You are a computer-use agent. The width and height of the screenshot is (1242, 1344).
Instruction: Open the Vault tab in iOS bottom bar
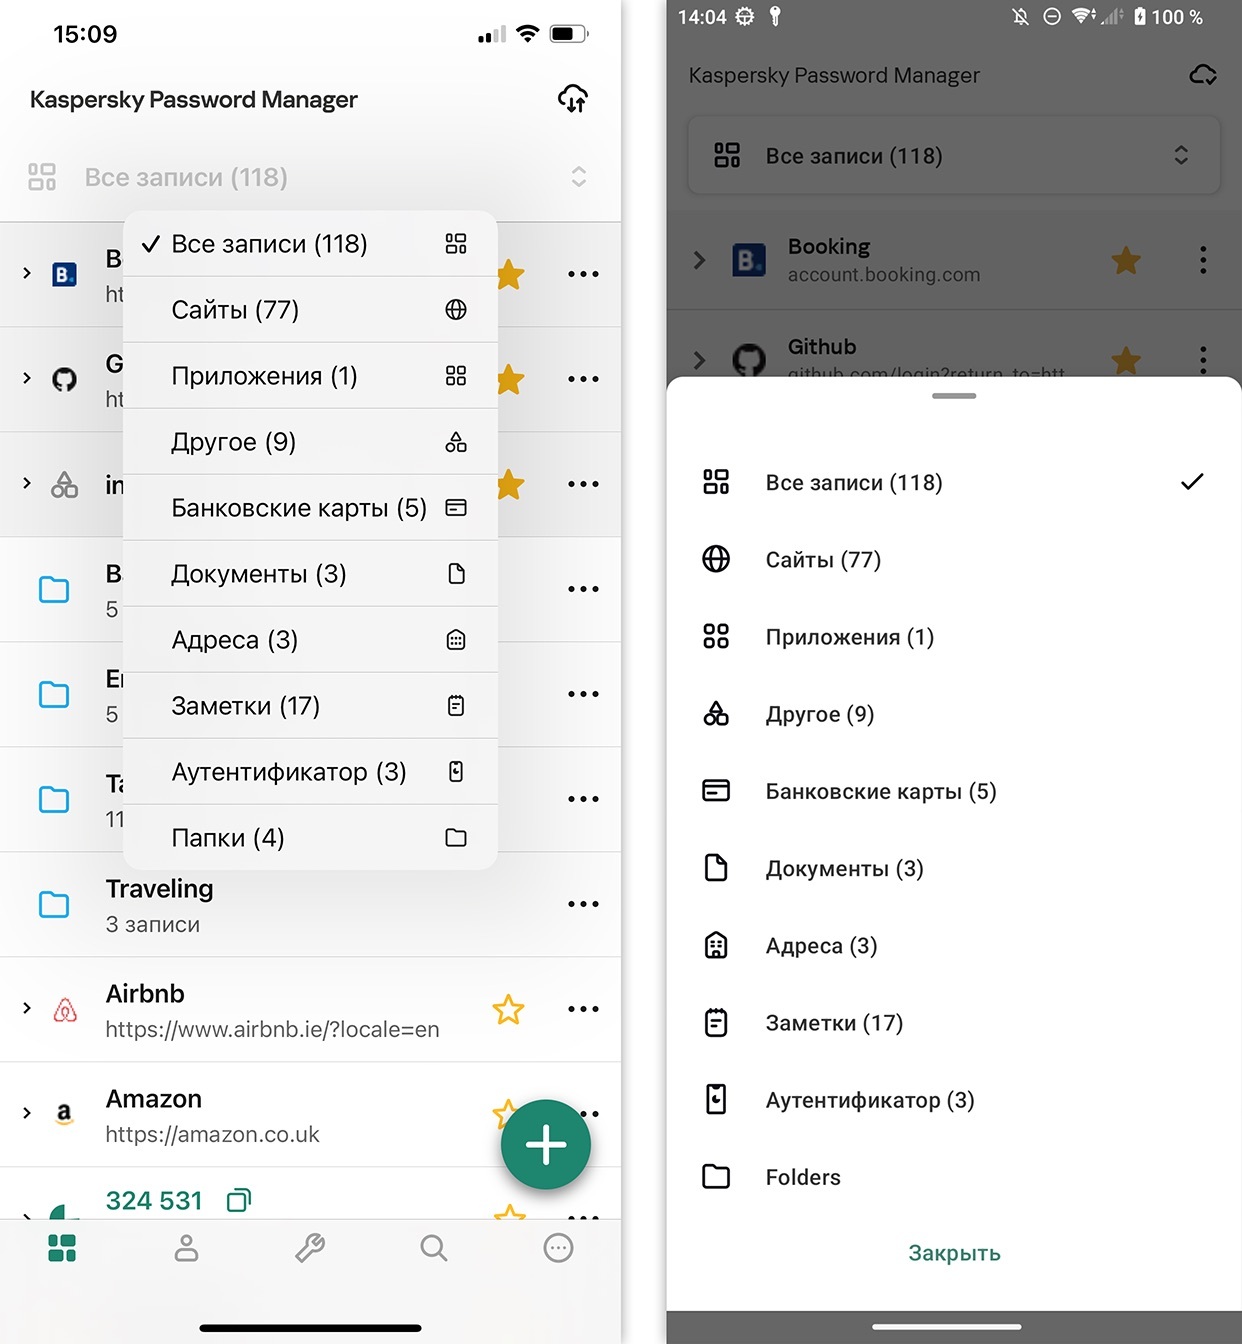pos(62,1248)
